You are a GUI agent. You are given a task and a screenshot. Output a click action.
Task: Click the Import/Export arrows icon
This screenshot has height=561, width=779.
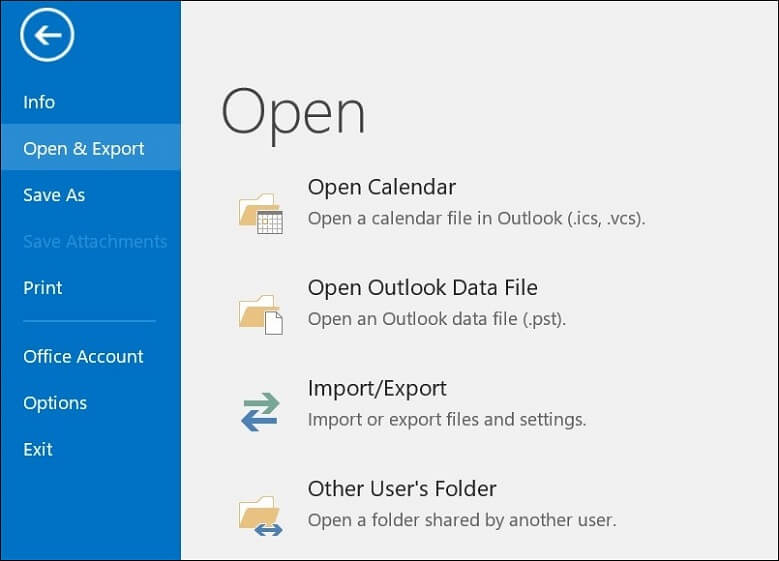pos(260,411)
